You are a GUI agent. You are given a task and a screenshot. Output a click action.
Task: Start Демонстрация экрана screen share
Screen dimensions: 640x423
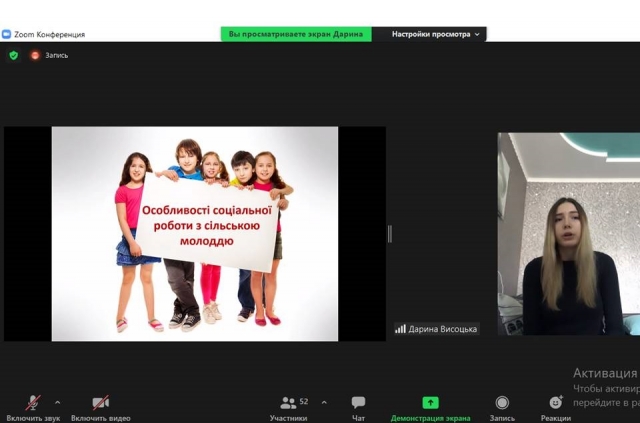(430, 408)
